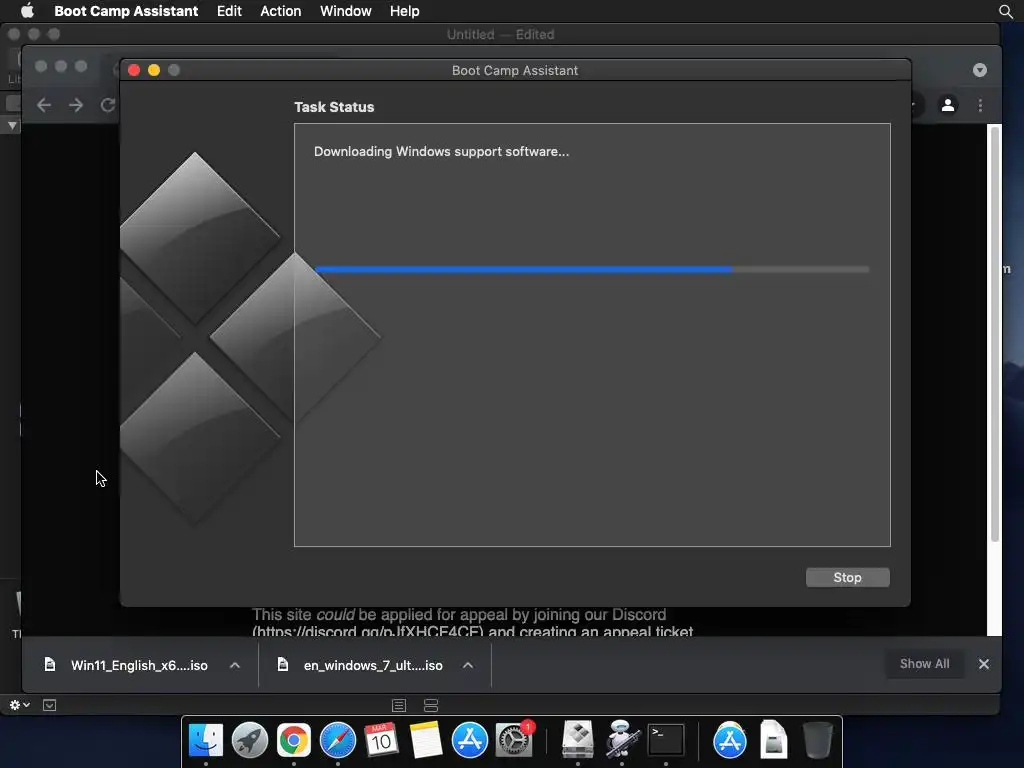Open the Window menu
This screenshot has height=768, width=1024.
pyautogui.click(x=345, y=11)
